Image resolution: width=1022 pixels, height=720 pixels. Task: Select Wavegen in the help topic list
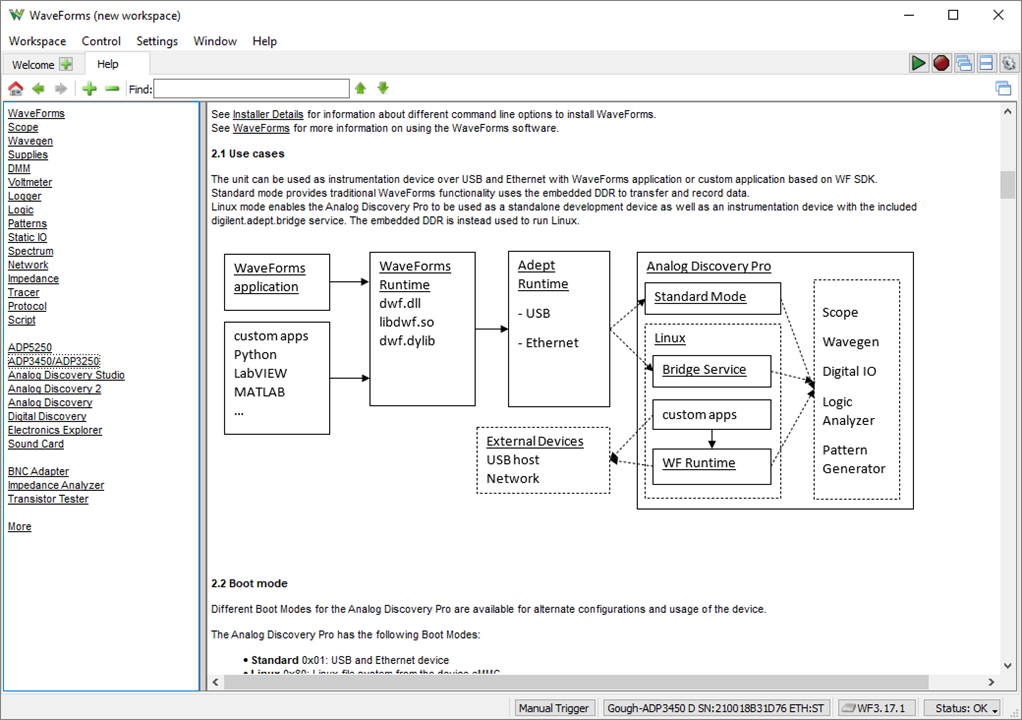tap(30, 141)
